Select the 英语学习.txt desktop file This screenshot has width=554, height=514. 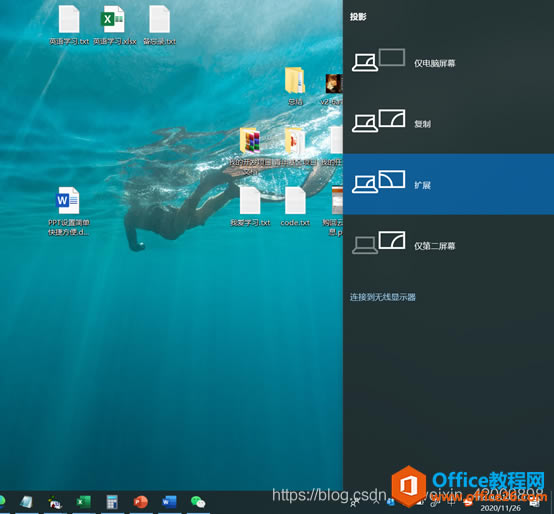tap(69, 25)
